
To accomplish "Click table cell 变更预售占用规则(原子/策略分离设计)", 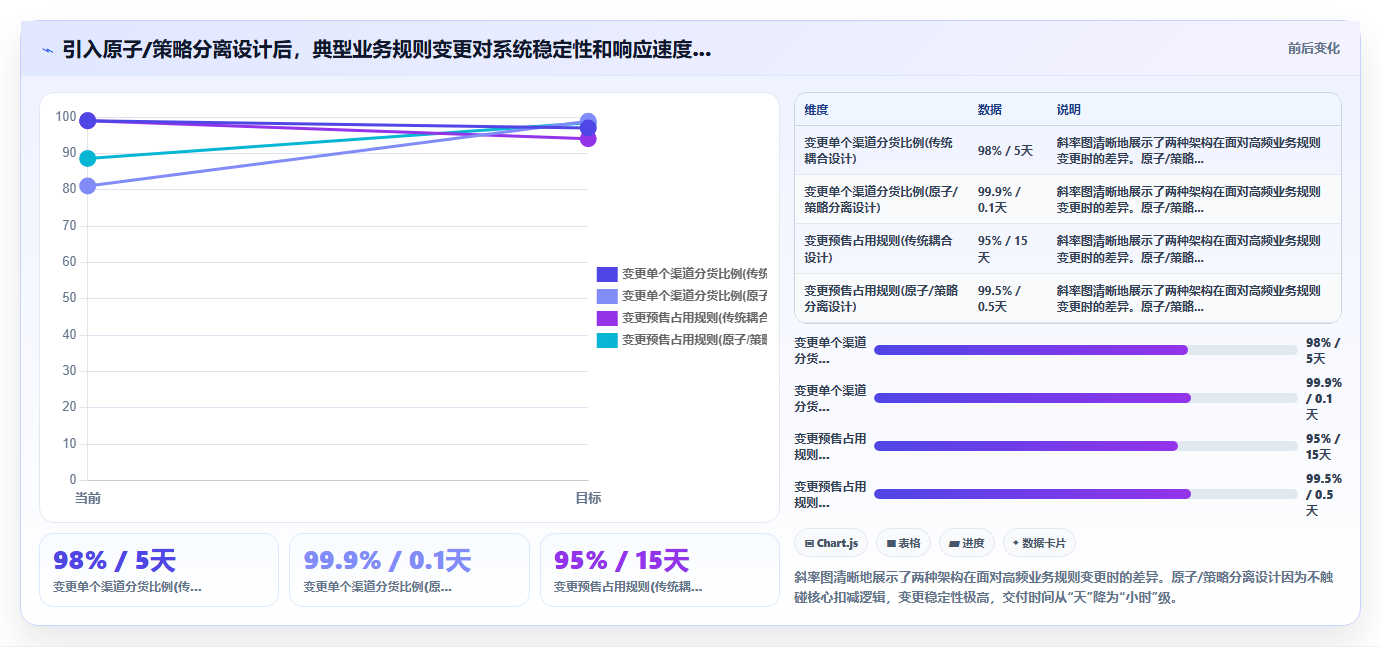I will tap(881, 298).
